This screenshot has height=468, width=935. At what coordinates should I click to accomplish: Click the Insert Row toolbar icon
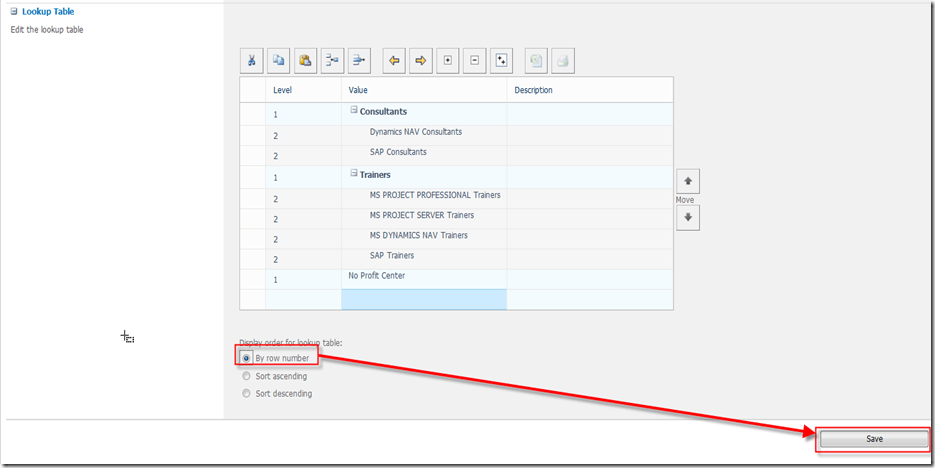(333, 61)
